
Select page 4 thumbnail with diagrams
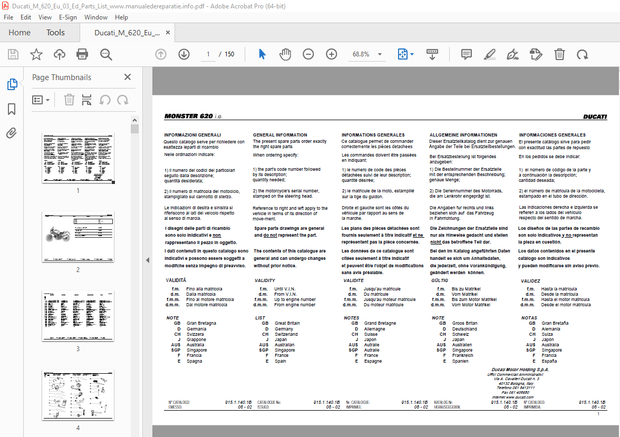coord(78,395)
